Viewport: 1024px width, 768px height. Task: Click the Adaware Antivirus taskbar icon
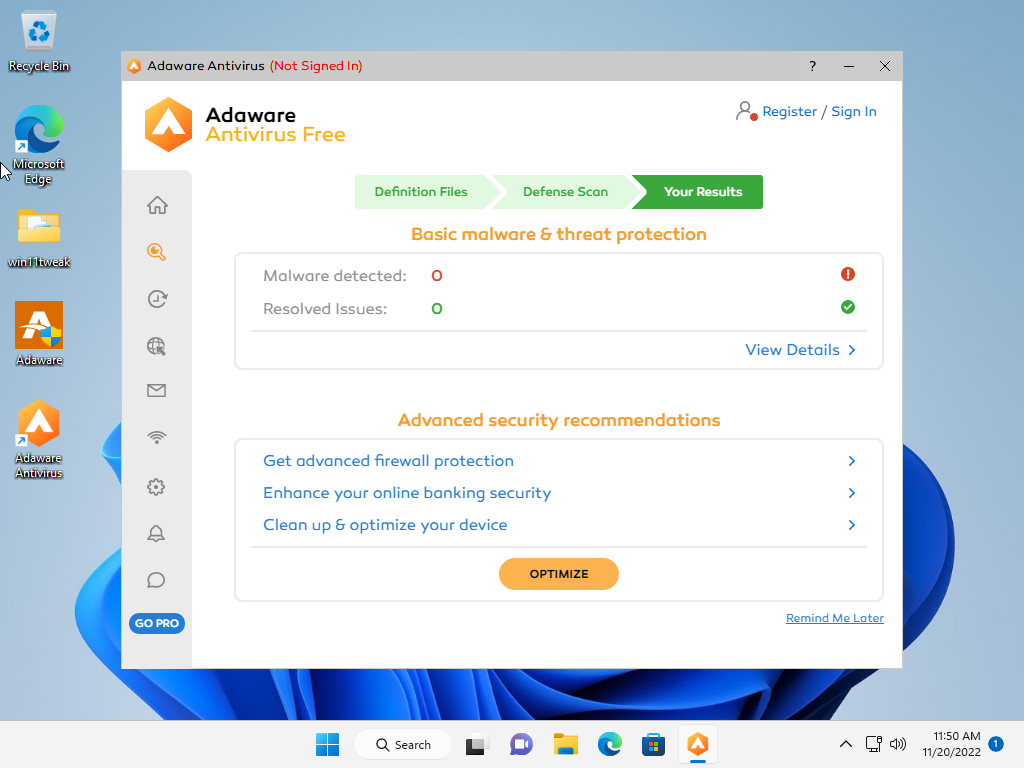coord(697,744)
